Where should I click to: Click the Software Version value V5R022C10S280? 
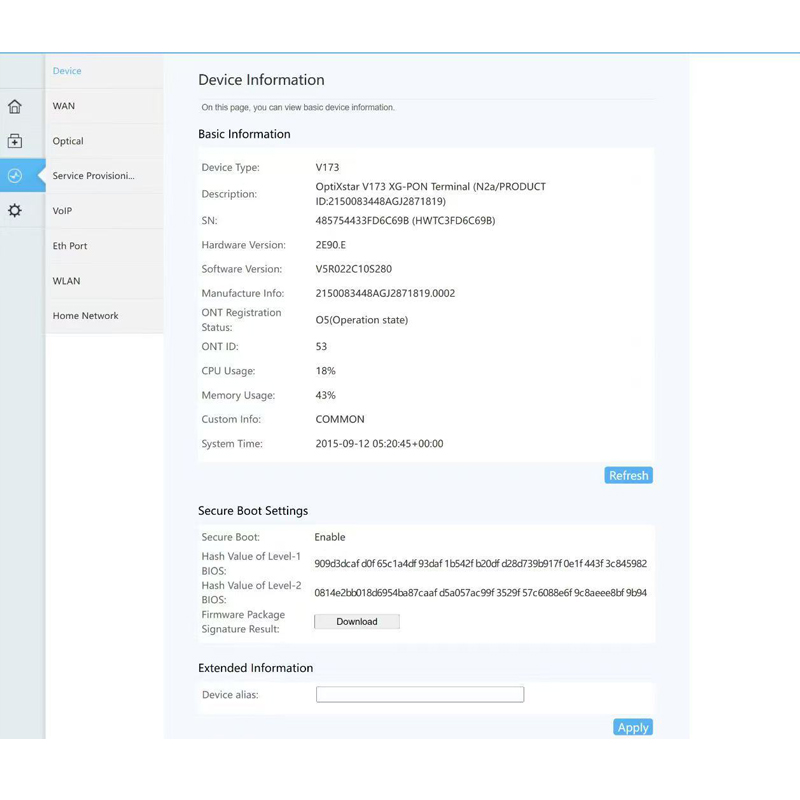[354, 269]
